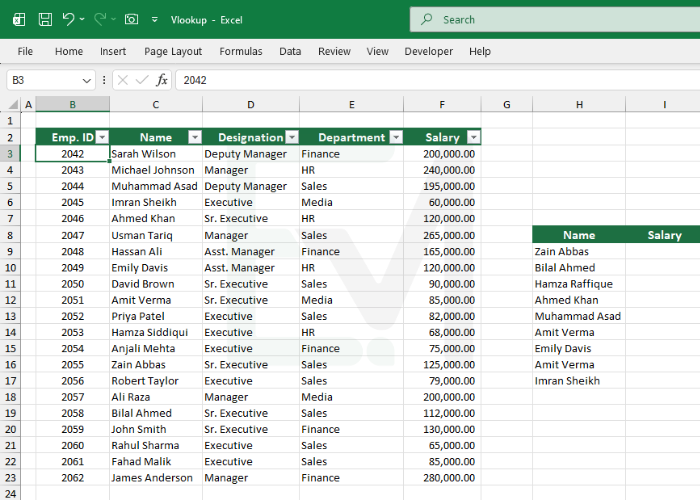Select Emp. ID cell 2060
Screen dimensions: 700x500
click(72, 446)
